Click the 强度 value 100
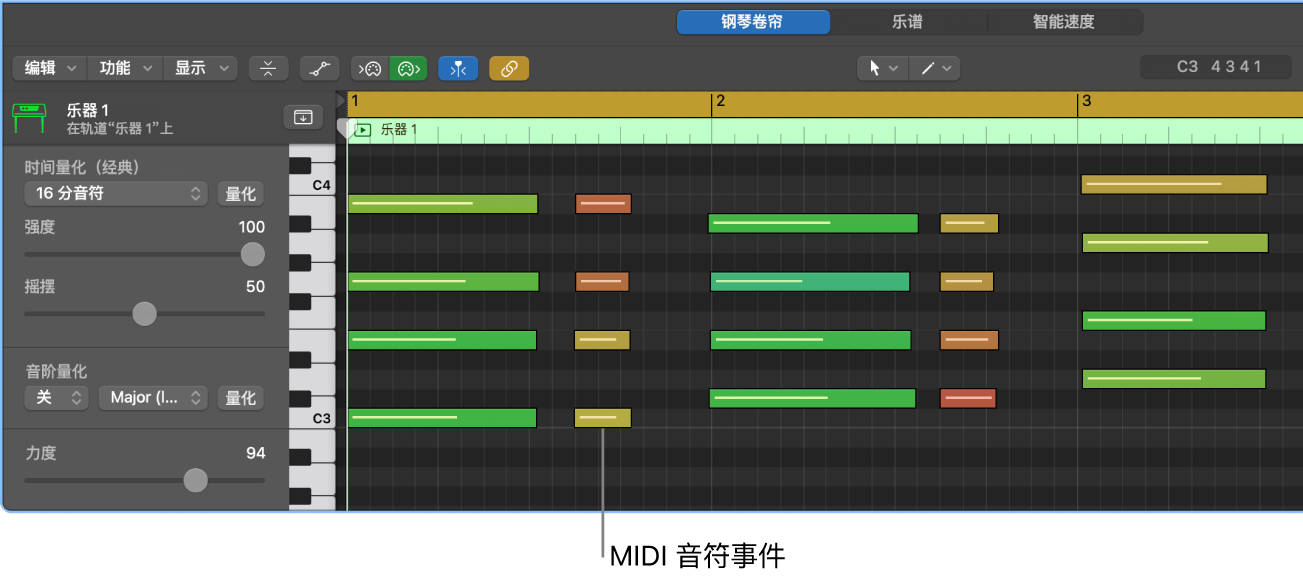 pos(252,227)
